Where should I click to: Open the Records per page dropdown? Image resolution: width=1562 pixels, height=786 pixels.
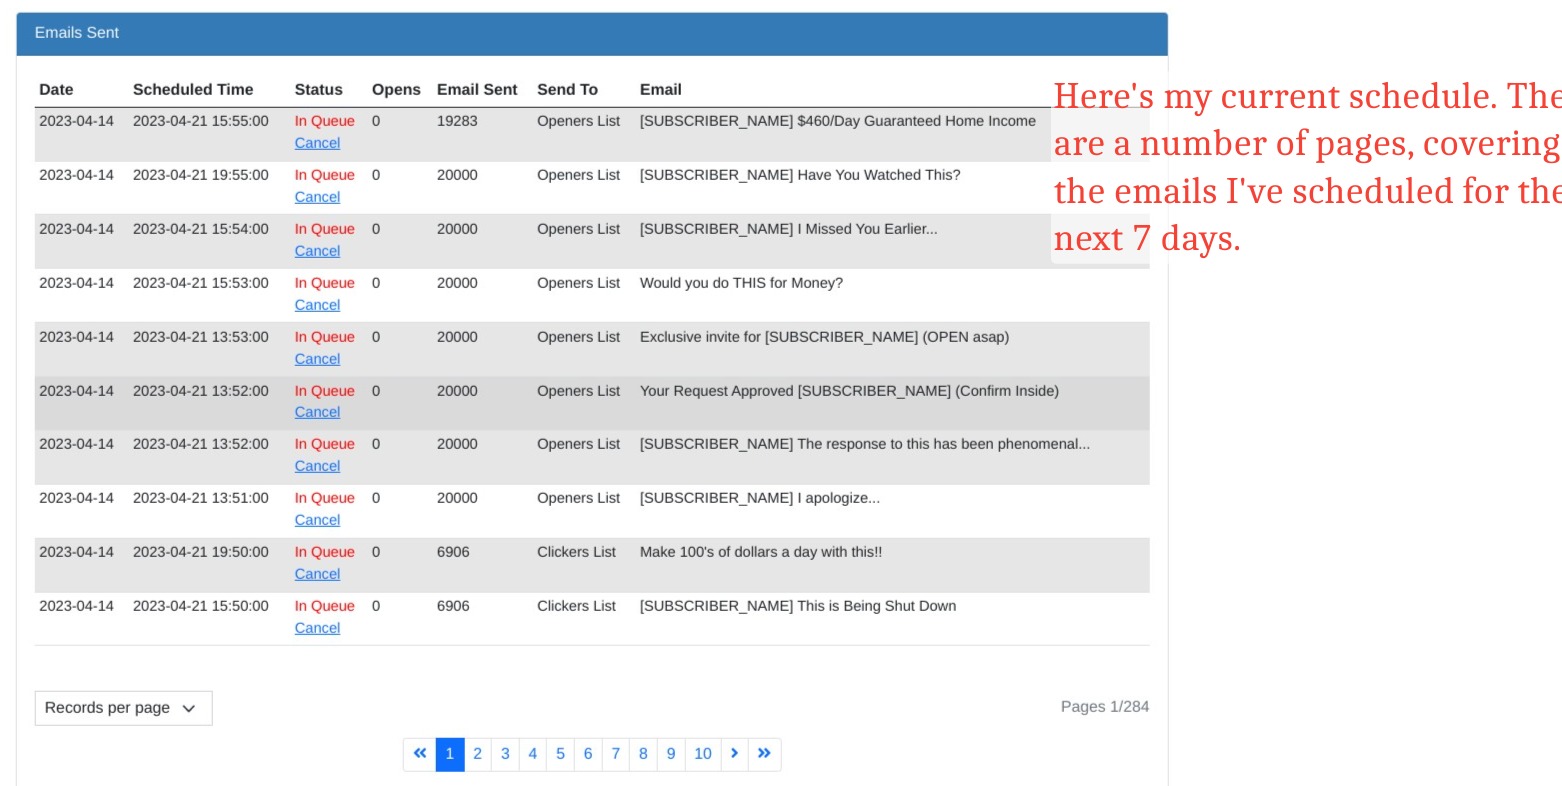pos(123,708)
